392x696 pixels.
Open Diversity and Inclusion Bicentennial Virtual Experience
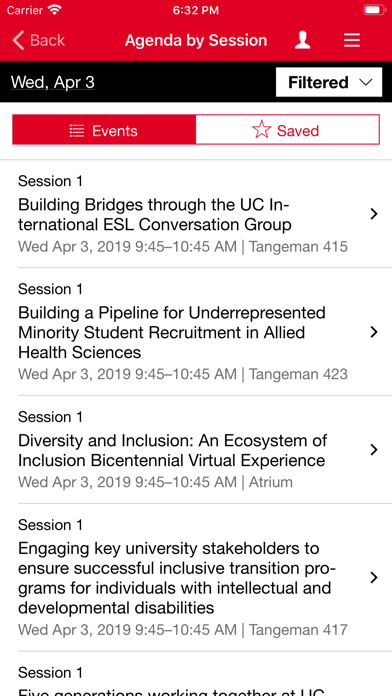pos(196,450)
